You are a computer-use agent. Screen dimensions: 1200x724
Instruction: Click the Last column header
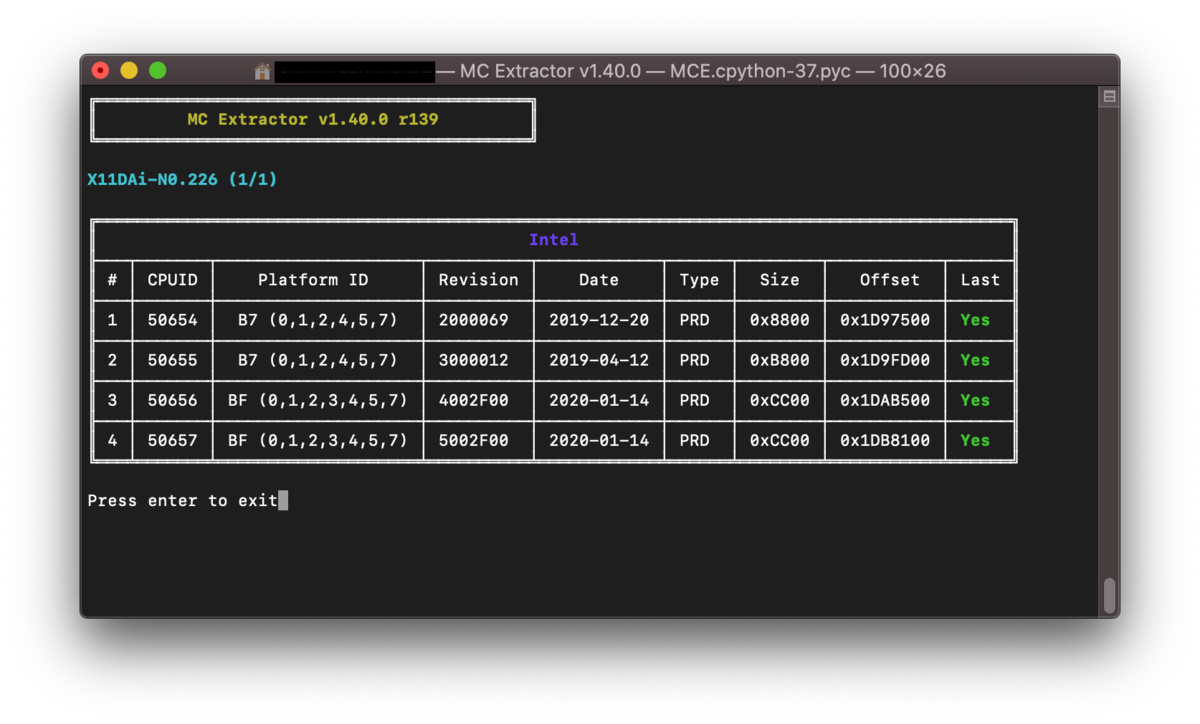tap(980, 280)
